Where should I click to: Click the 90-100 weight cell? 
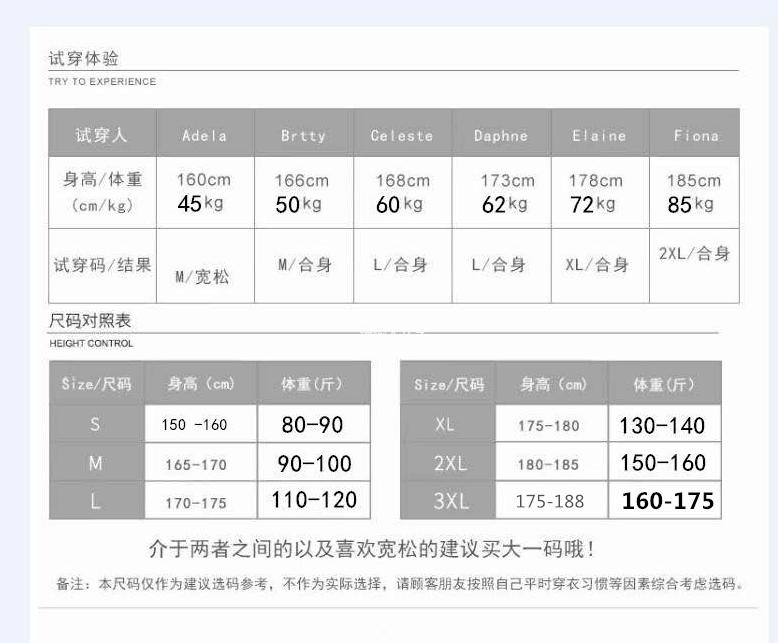tap(314, 462)
